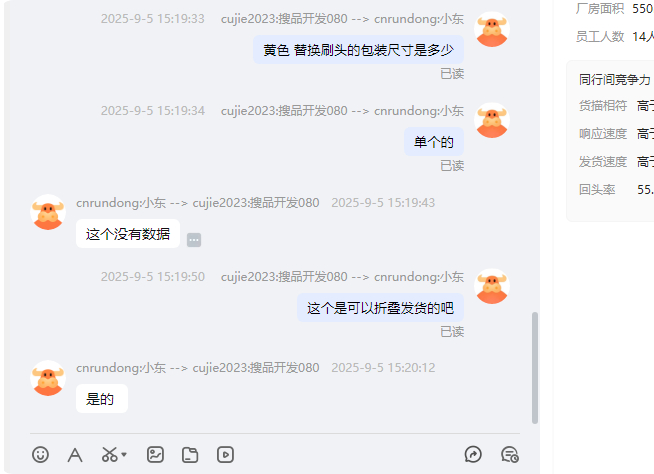The height and width of the screenshot is (474, 654).
Task: Click 已读 under the 单个的 message
Action: (x=452, y=166)
